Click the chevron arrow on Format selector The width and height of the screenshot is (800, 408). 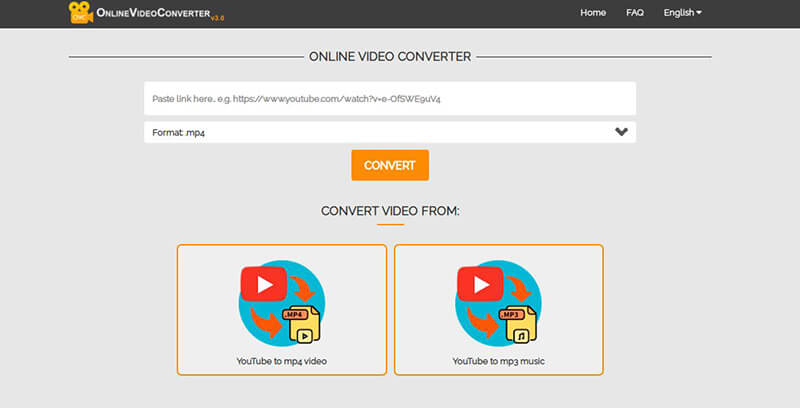pyautogui.click(x=621, y=132)
